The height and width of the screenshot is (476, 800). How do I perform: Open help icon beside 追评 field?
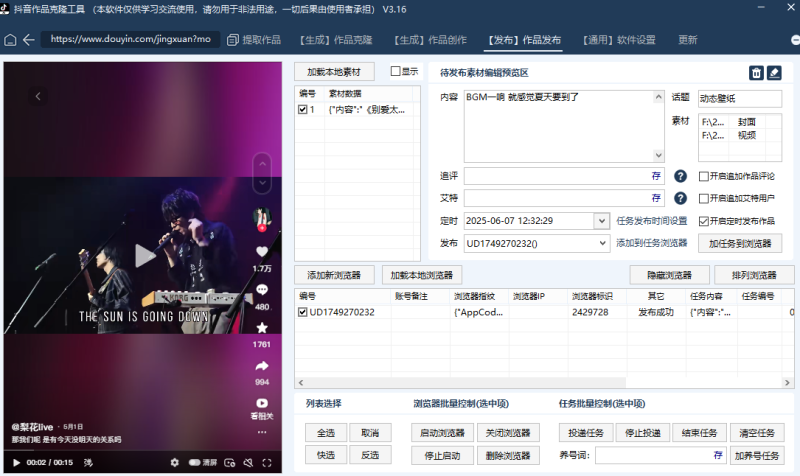coord(680,176)
